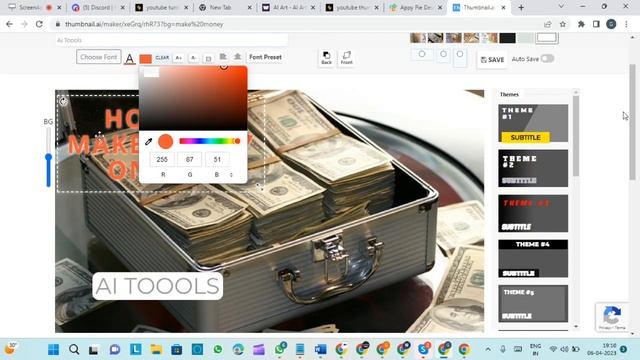Choose the first image background thumbnail
The height and width of the screenshot is (360, 640).
[418, 38]
